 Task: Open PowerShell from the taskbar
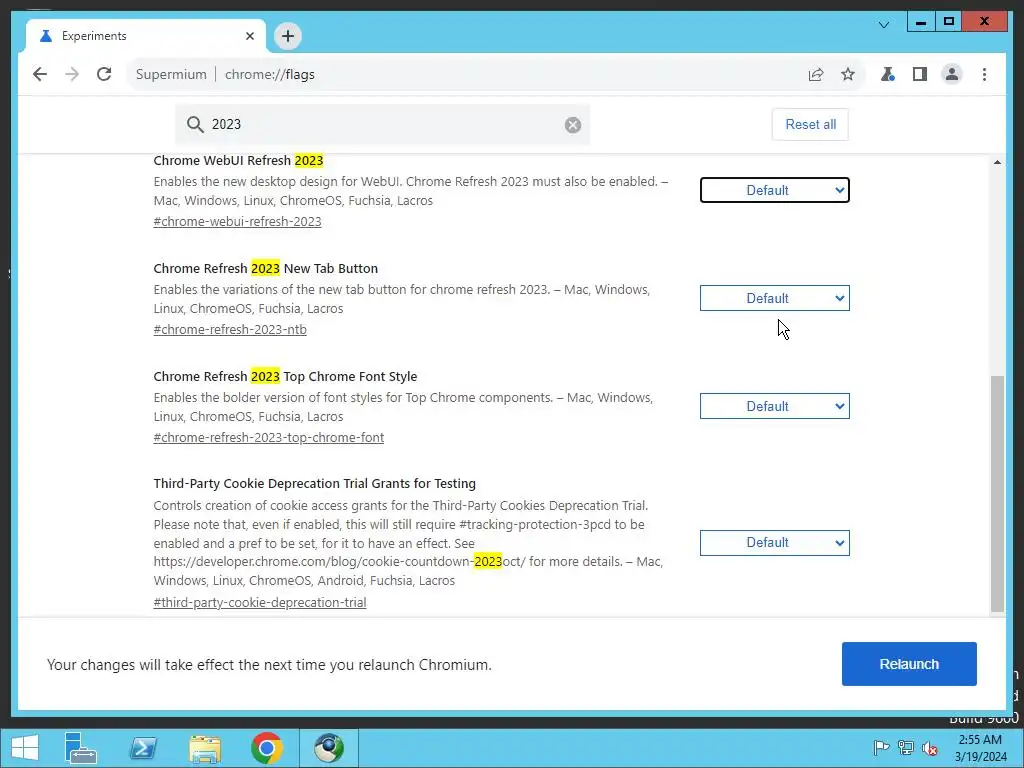point(143,748)
